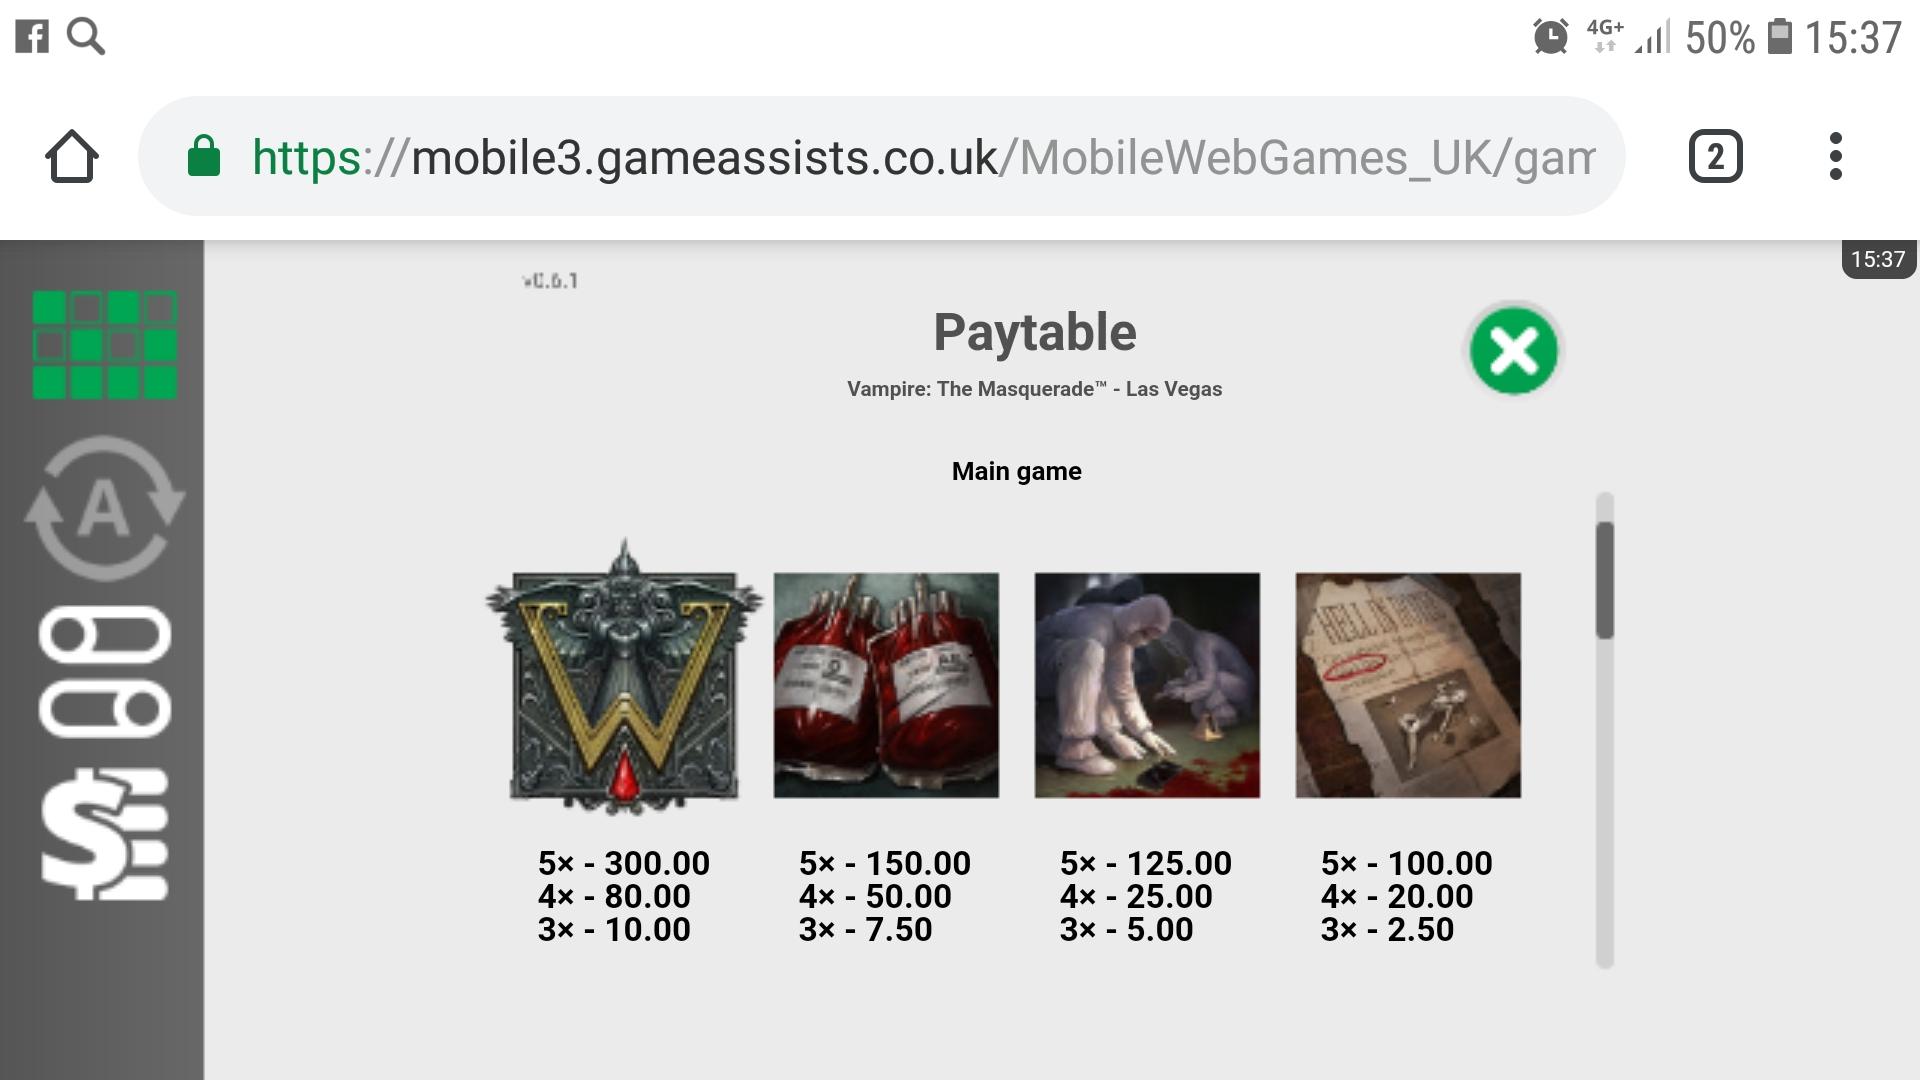The image size is (1920, 1080).
Task: Tap the green padlock site security icon
Action: (204, 157)
